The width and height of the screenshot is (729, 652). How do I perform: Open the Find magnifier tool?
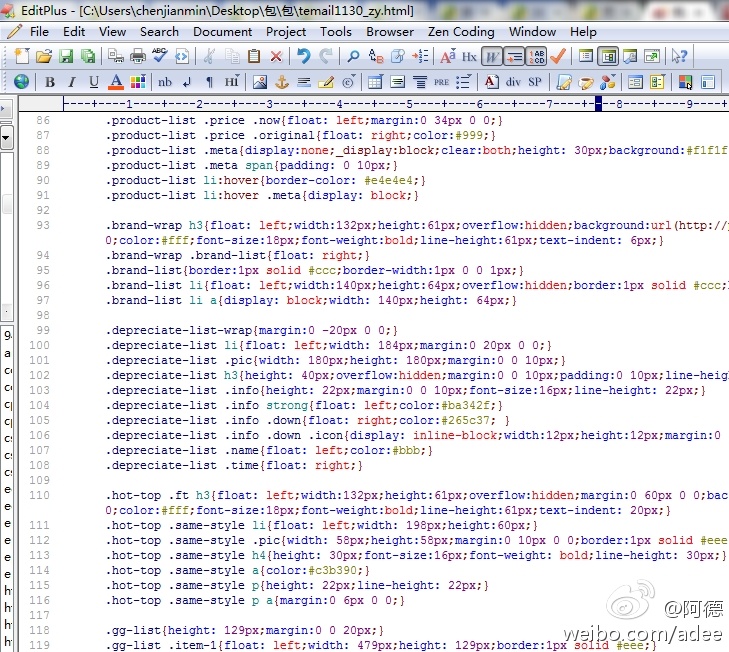(353, 56)
